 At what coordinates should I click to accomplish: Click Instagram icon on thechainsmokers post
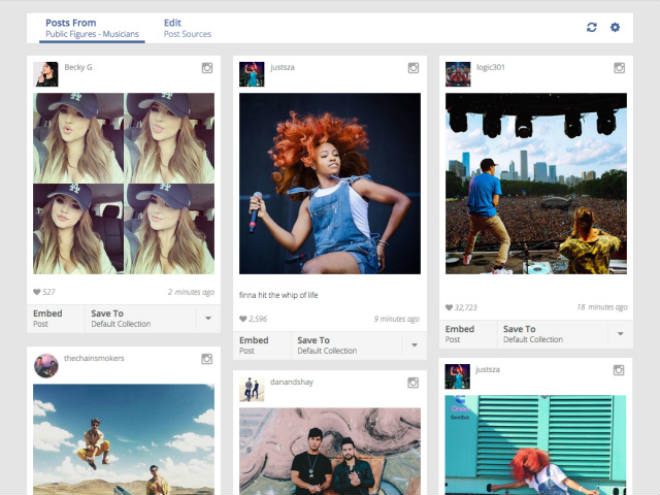tap(207, 358)
